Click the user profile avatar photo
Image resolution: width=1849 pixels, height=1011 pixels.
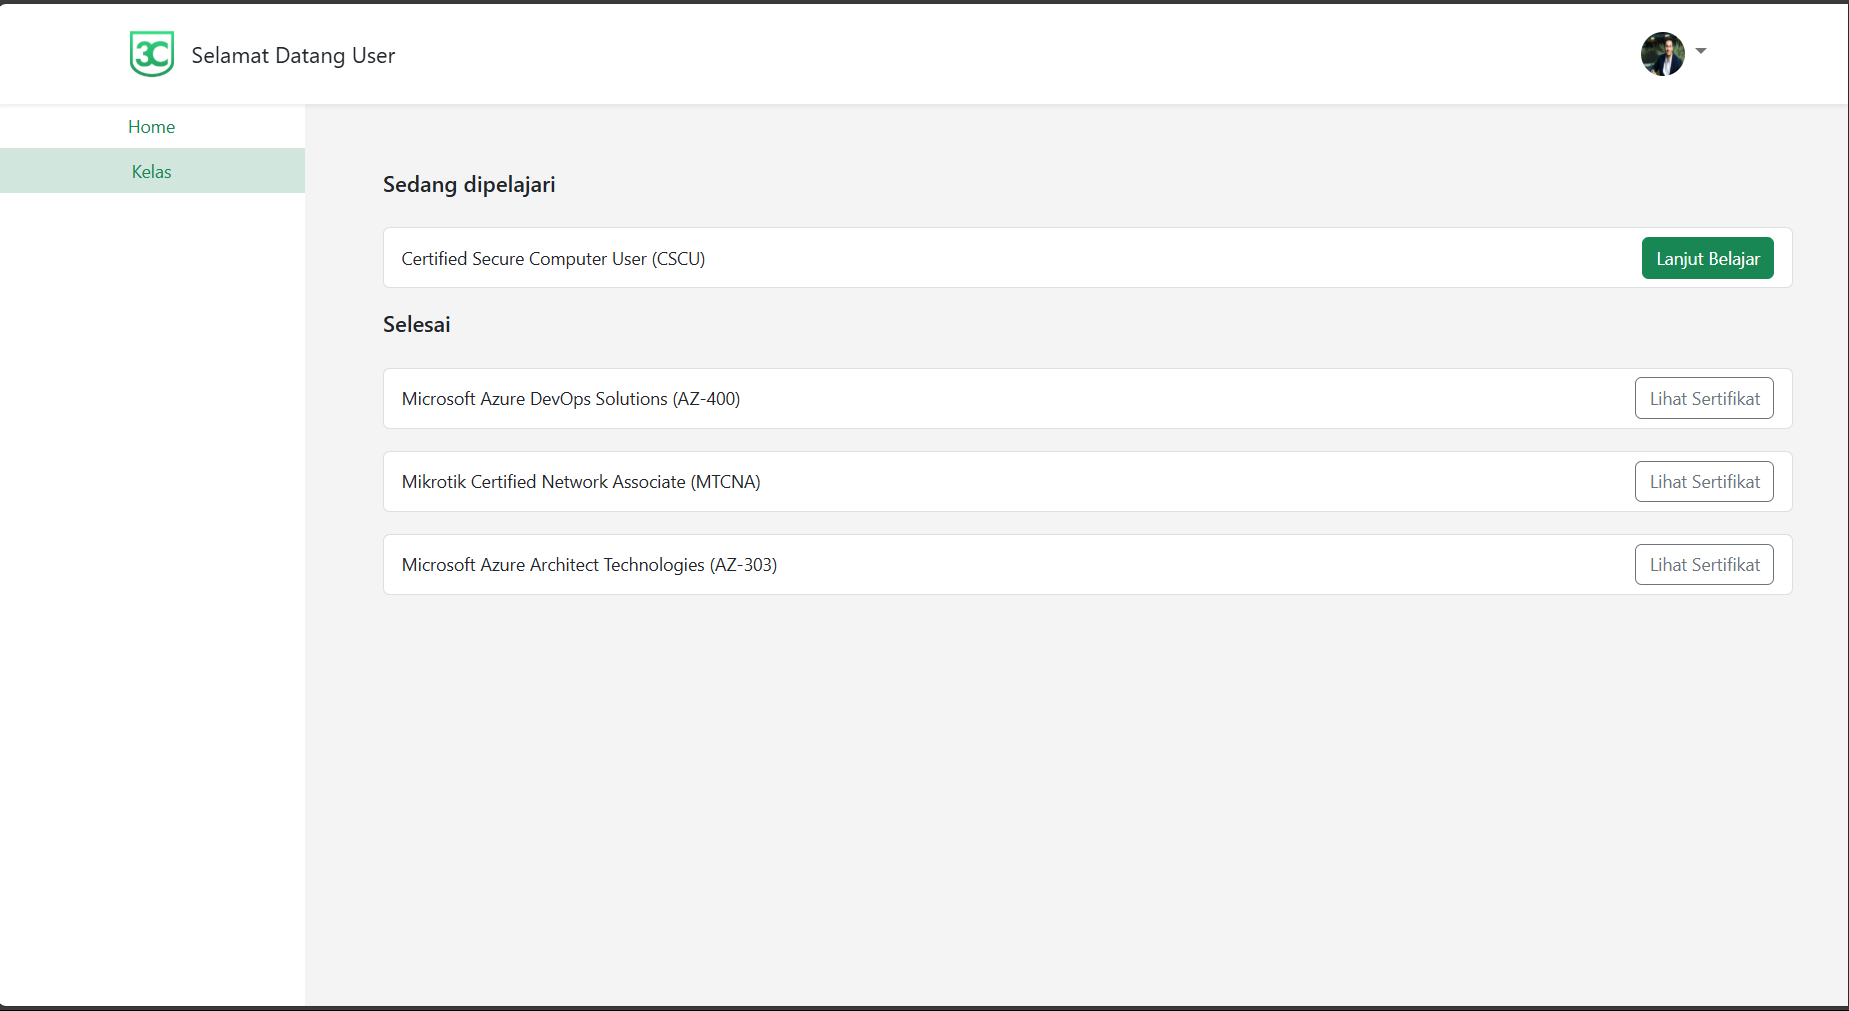(x=1662, y=54)
